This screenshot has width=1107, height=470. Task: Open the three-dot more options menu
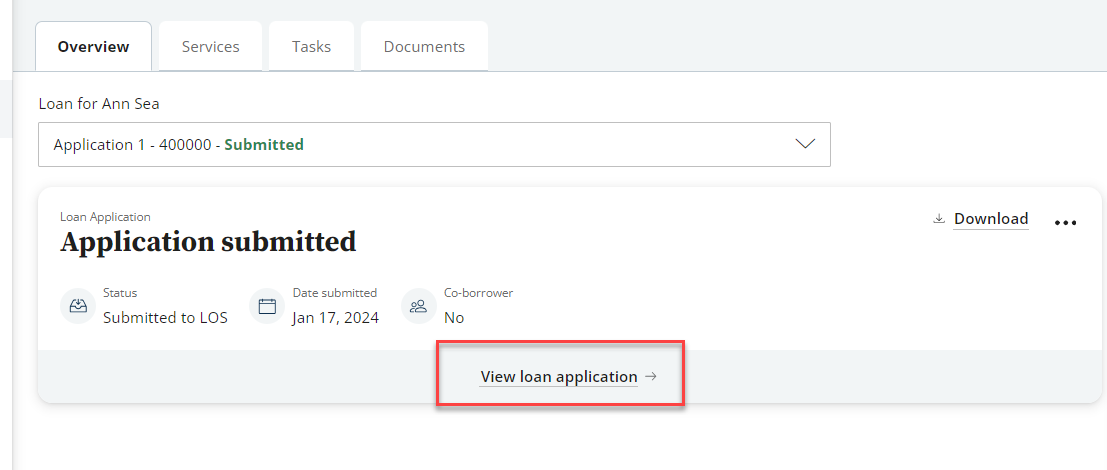coord(1065,222)
